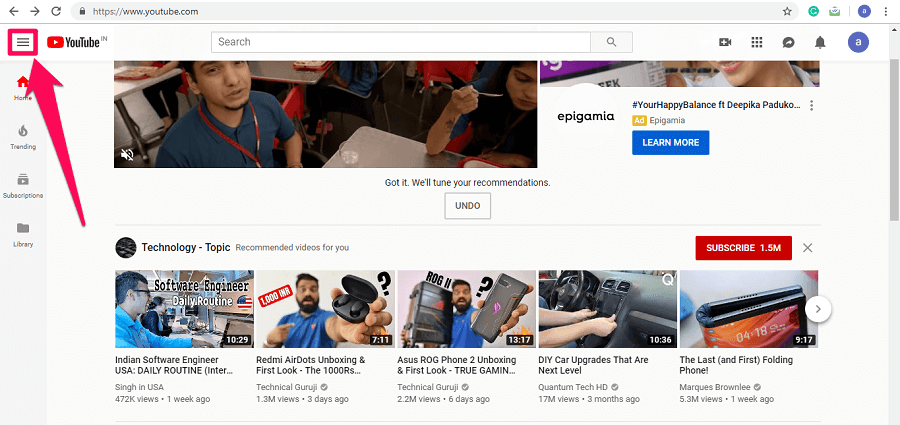The height and width of the screenshot is (425, 900).
Task: Open the create video camera icon
Action: pos(725,42)
